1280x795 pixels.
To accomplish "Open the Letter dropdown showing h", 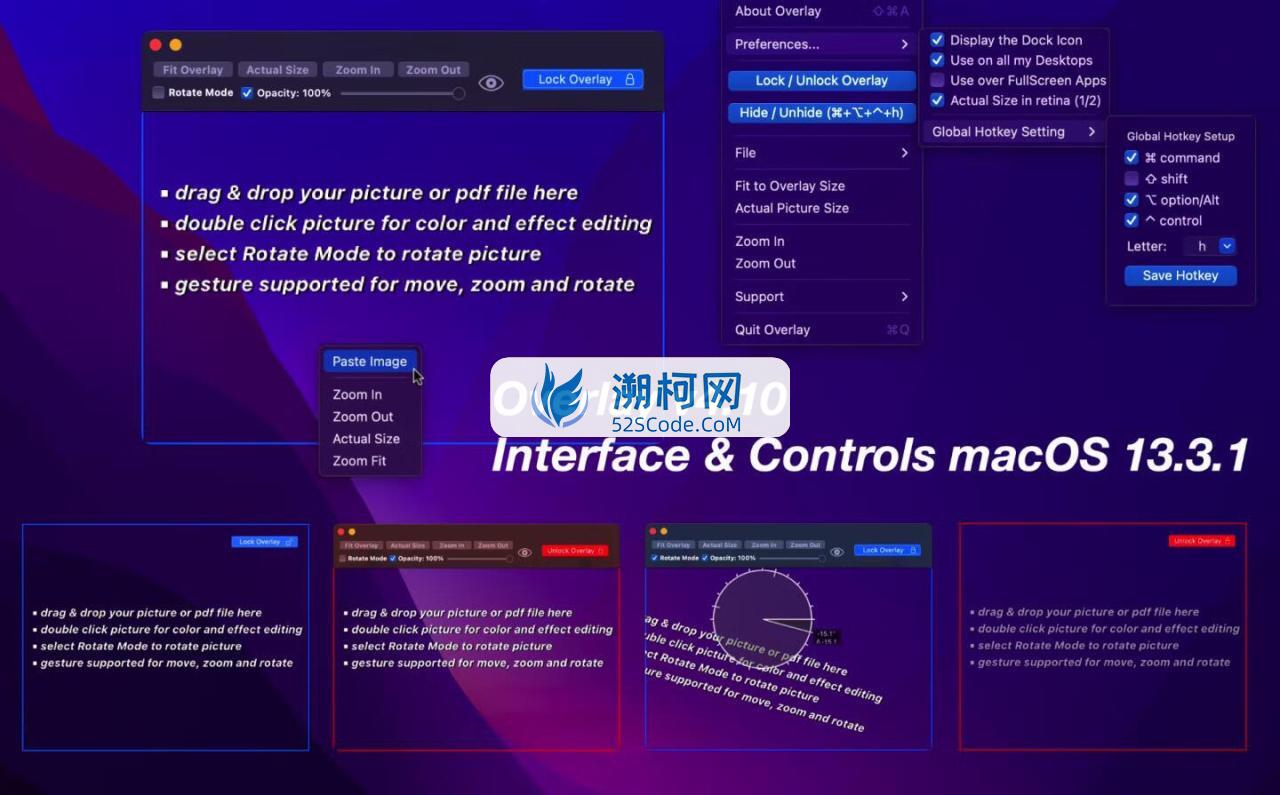I will click(1210, 246).
